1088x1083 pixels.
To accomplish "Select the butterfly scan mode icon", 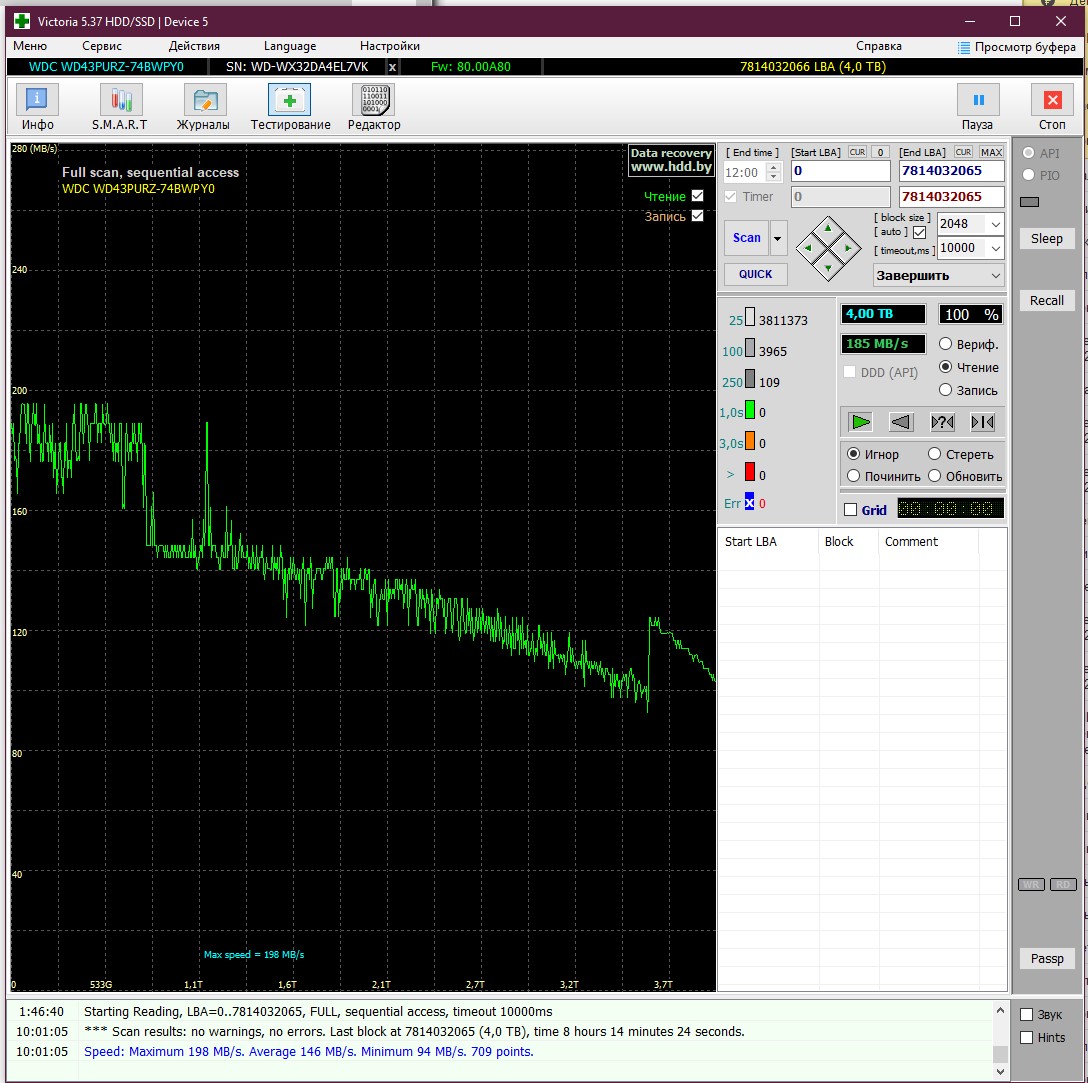I will [983, 422].
